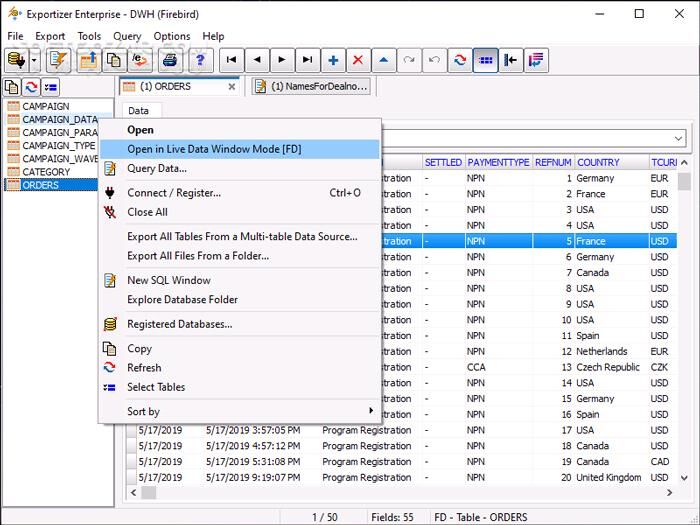700x525 pixels.
Task: Choose Open in Live Data Window Mode
Action: pos(240,149)
